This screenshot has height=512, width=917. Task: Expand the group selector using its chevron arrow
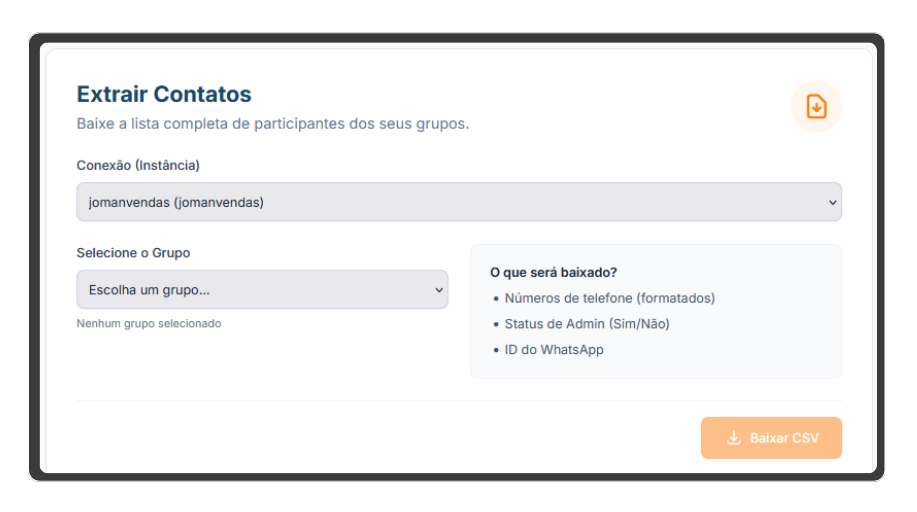coord(438,290)
